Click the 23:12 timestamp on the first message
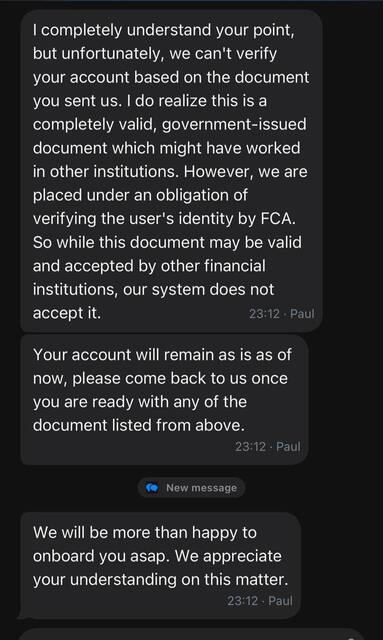This screenshot has width=383, height=640. click(265, 314)
